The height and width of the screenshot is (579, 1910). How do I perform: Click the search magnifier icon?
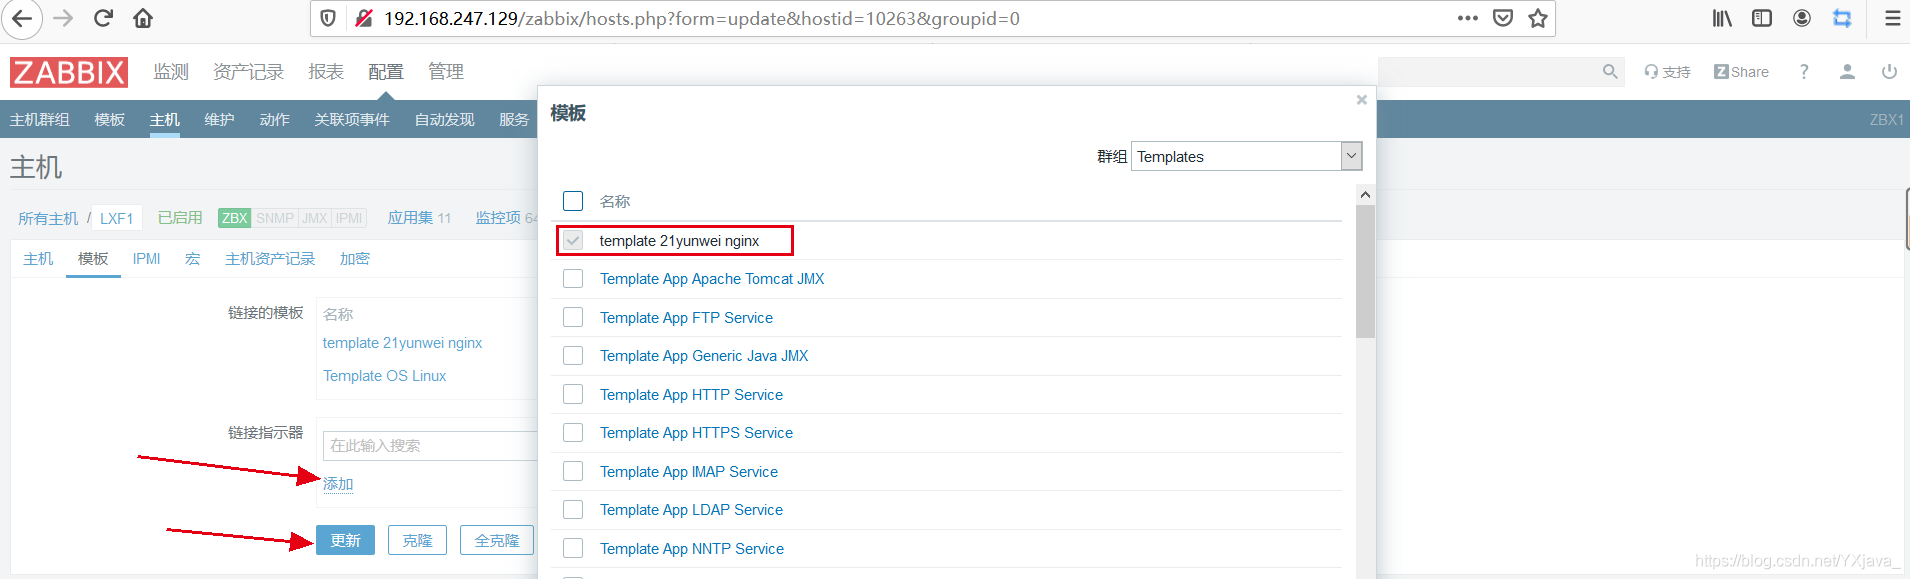tap(1610, 72)
